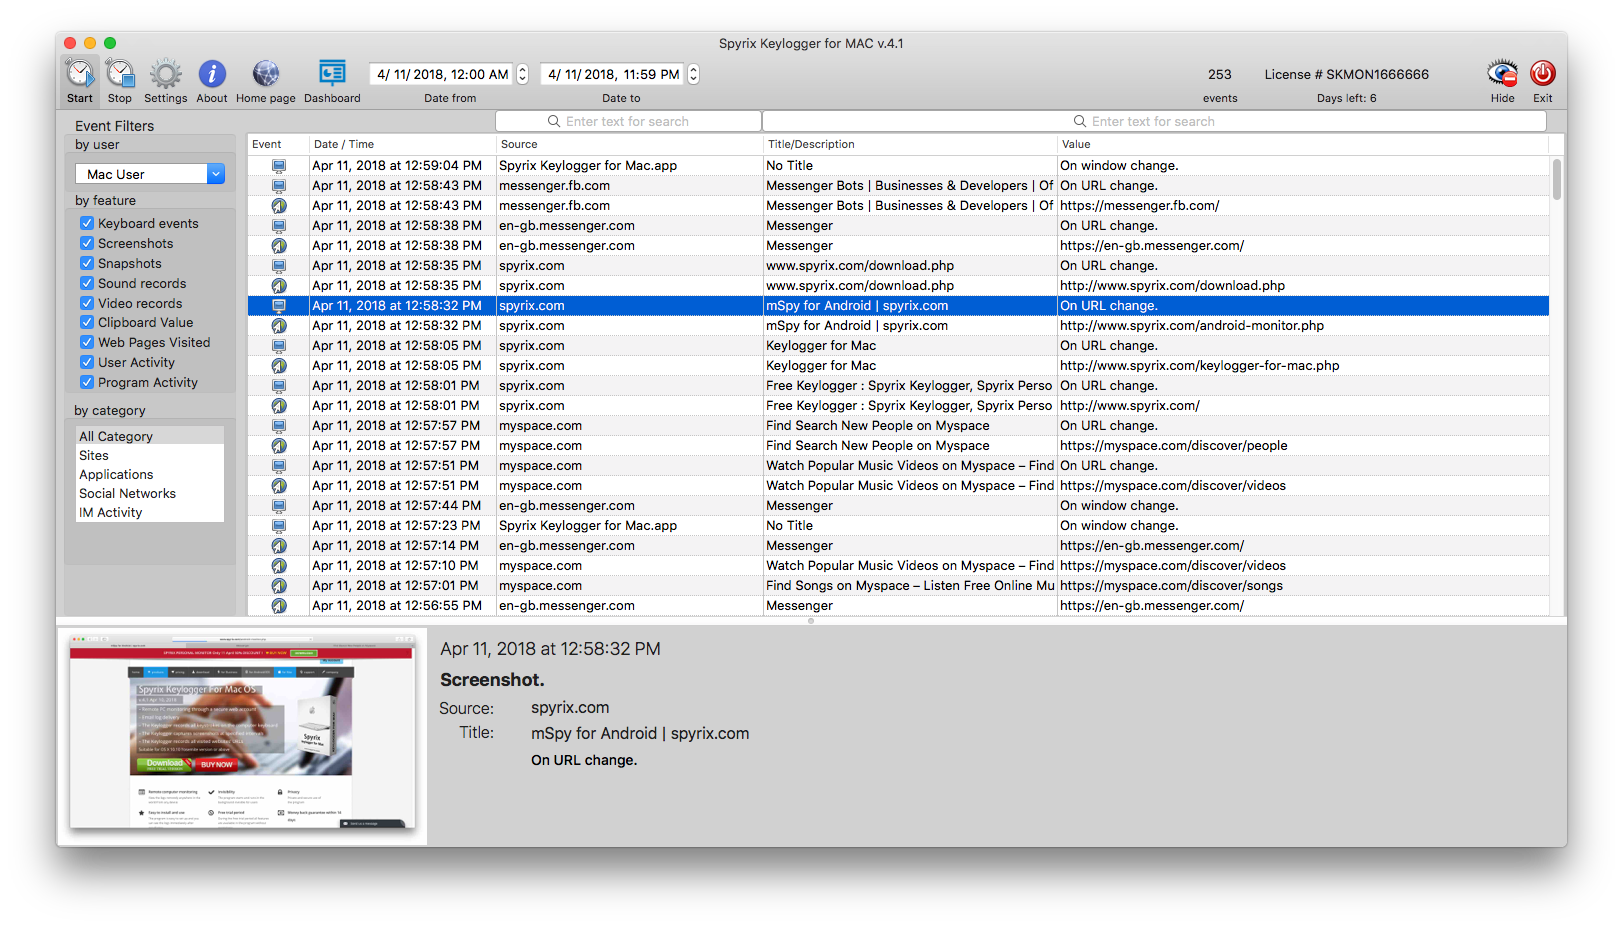This screenshot has width=1623, height=927.
Task: Sort by Value column header
Action: (x=1303, y=144)
